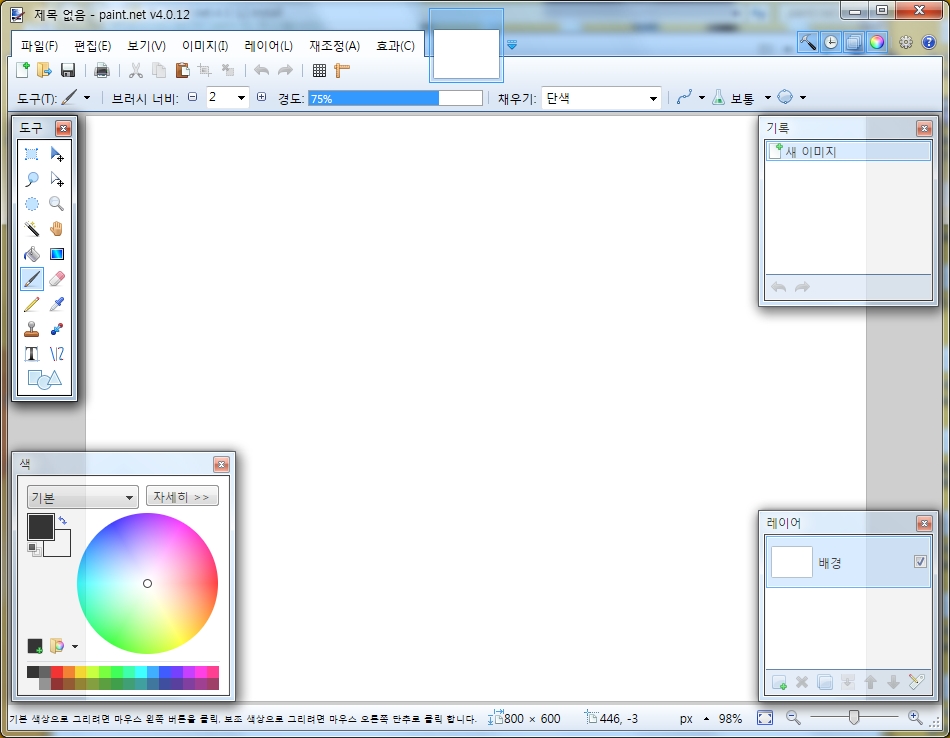
Task: Click the zoom slider in status bar
Action: 853,717
